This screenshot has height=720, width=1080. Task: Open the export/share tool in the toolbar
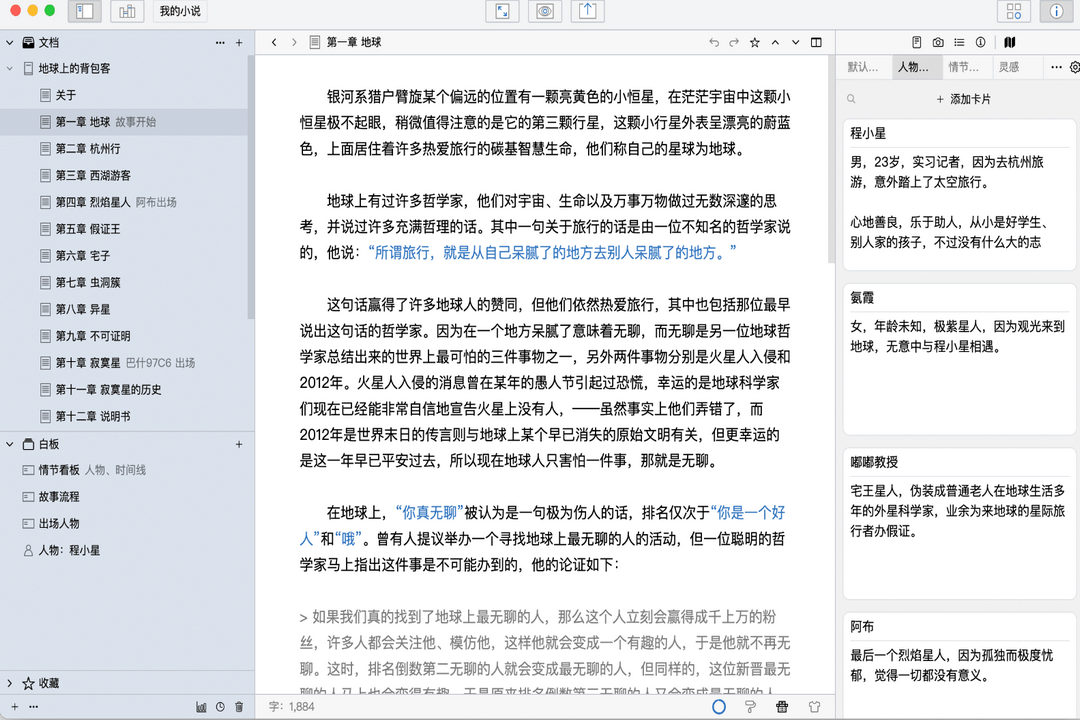tap(586, 11)
